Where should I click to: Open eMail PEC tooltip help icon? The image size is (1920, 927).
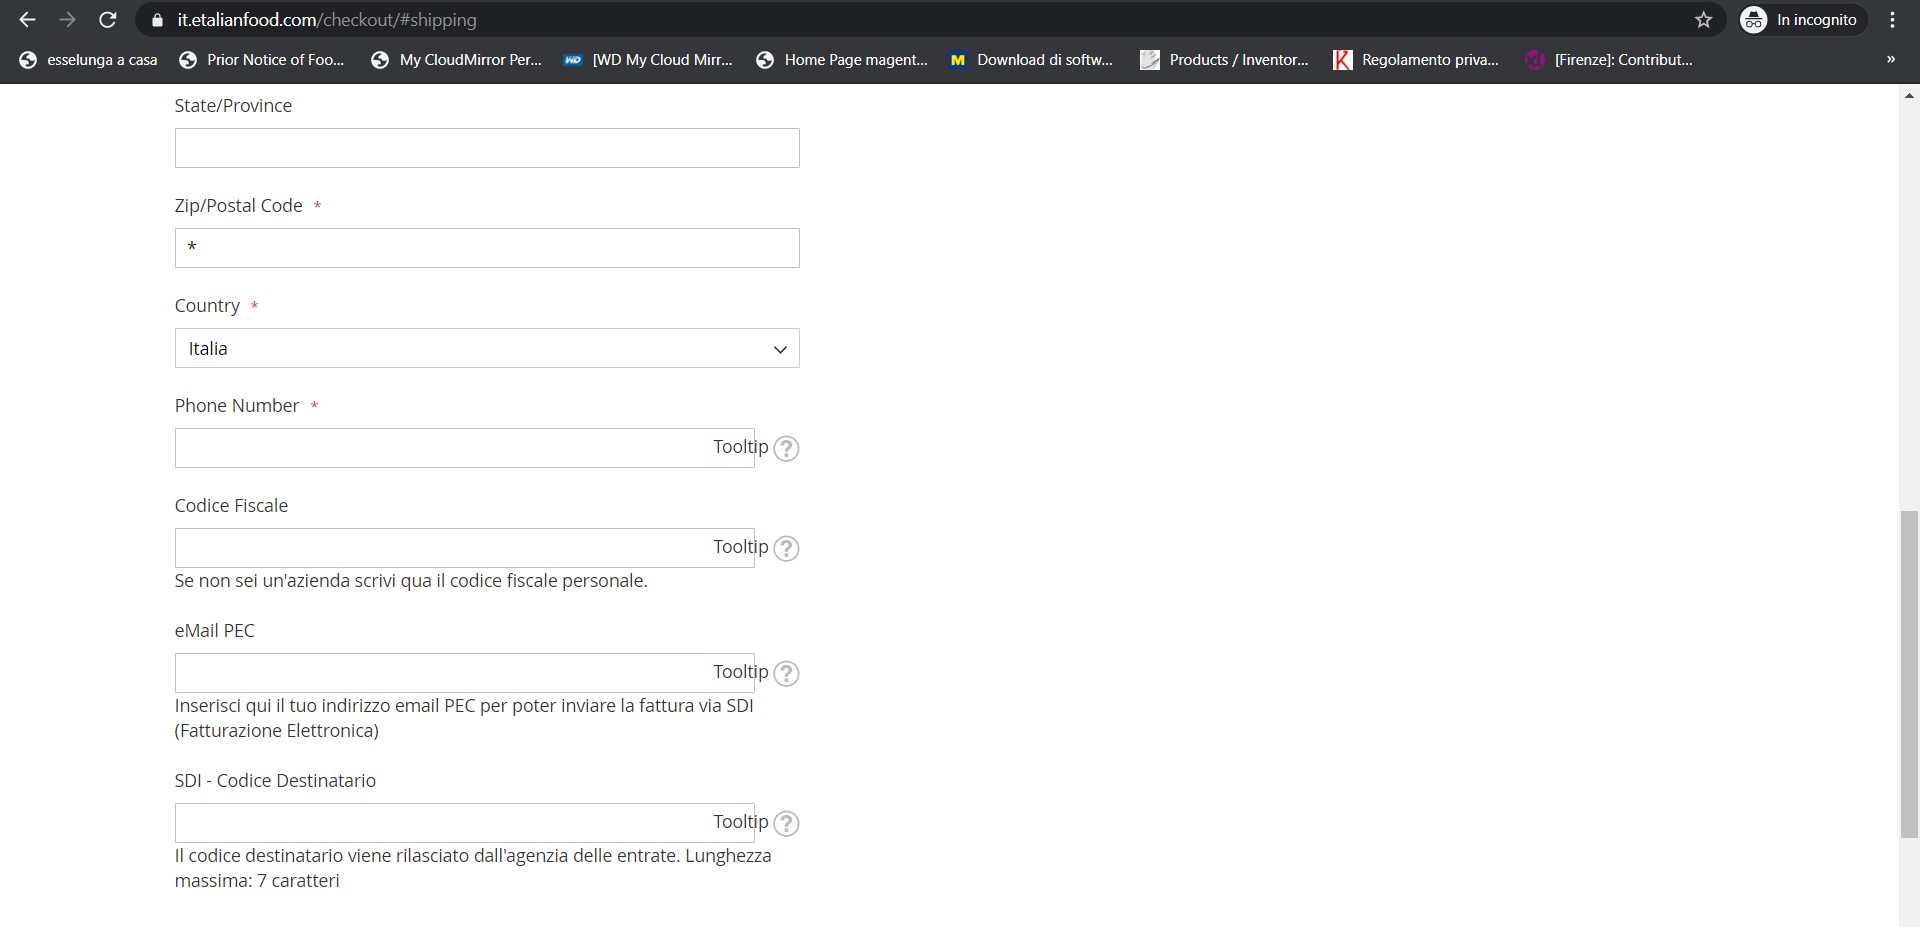pos(787,673)
